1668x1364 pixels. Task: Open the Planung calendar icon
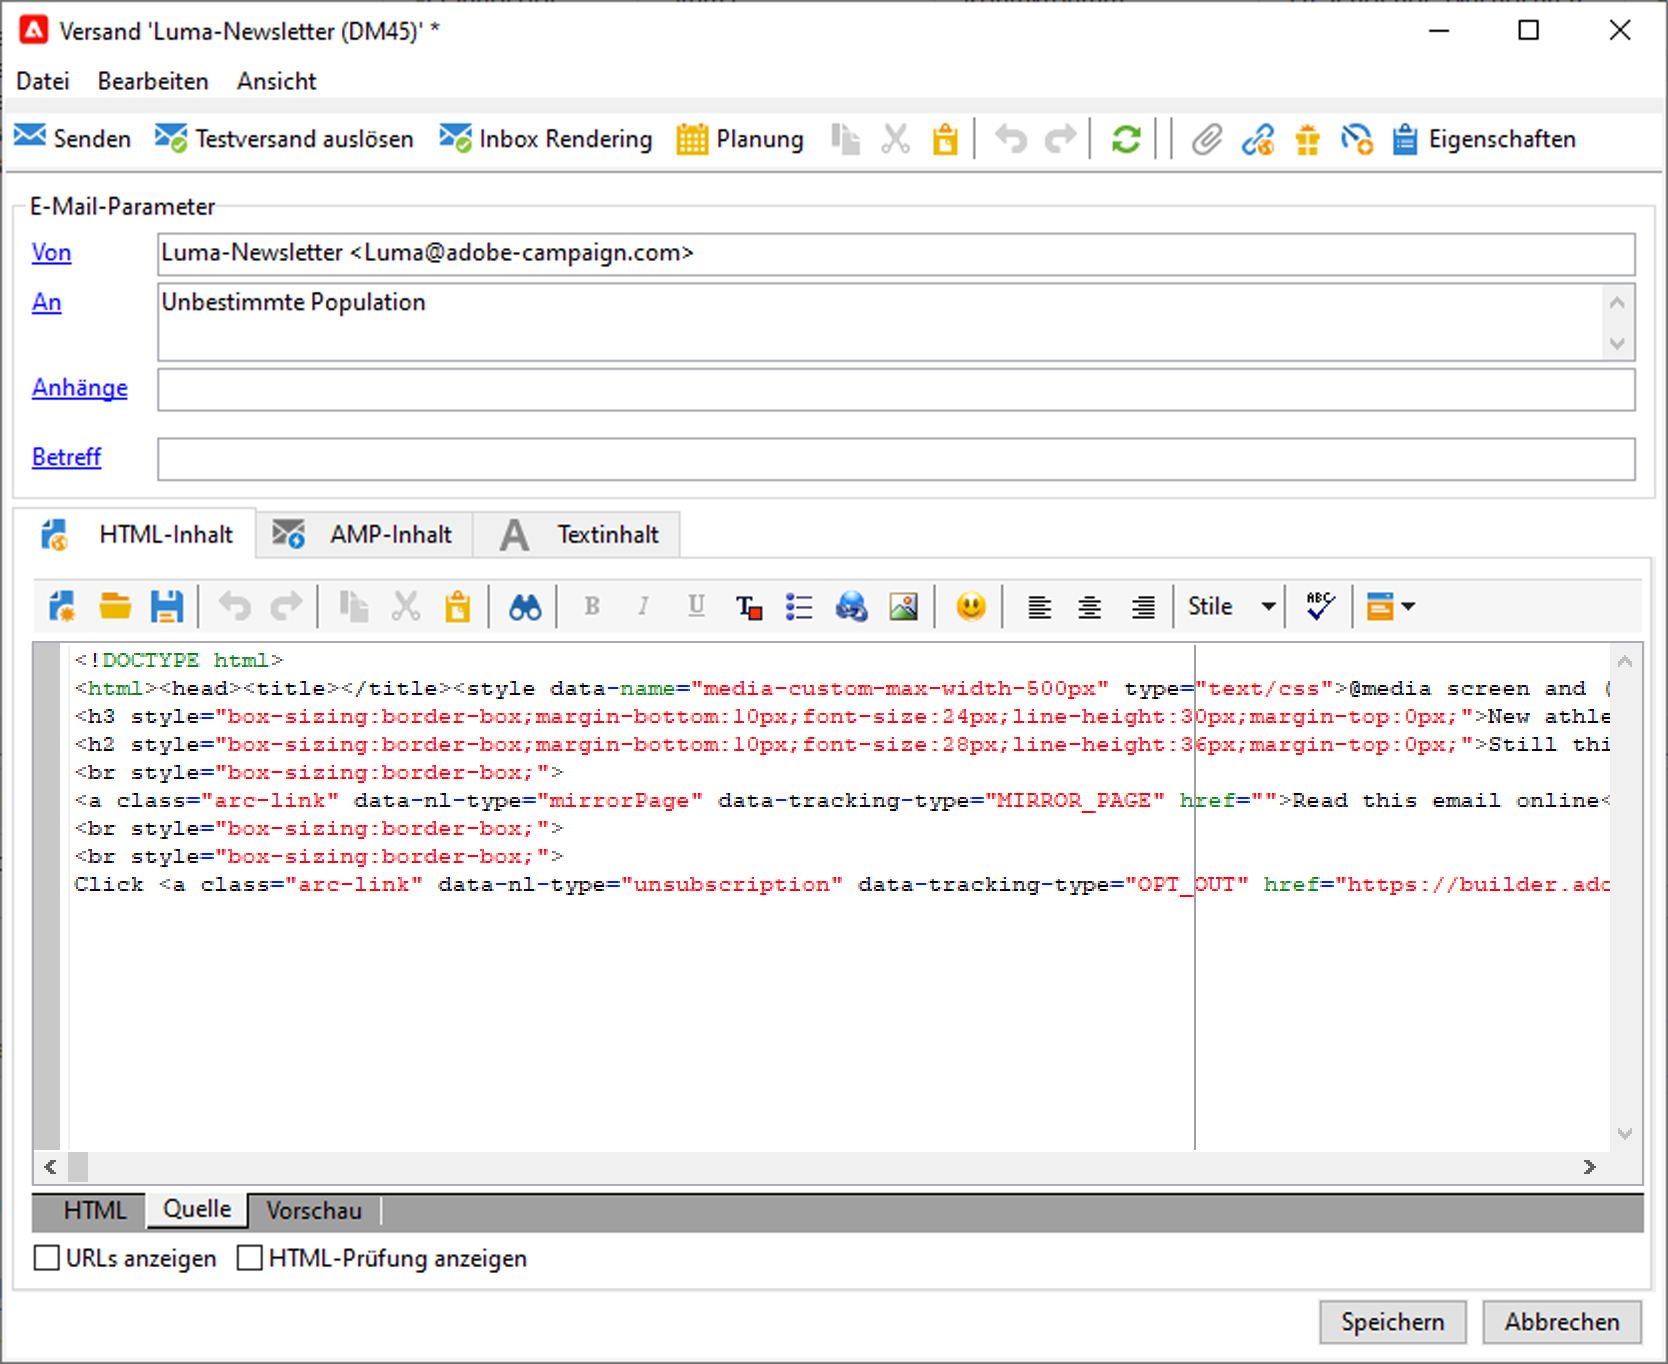point(692,139)
